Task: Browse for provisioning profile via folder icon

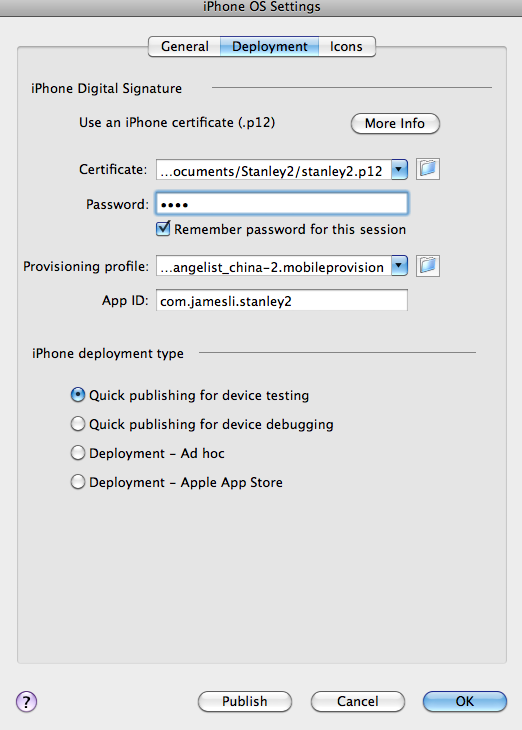Action: 427,266
